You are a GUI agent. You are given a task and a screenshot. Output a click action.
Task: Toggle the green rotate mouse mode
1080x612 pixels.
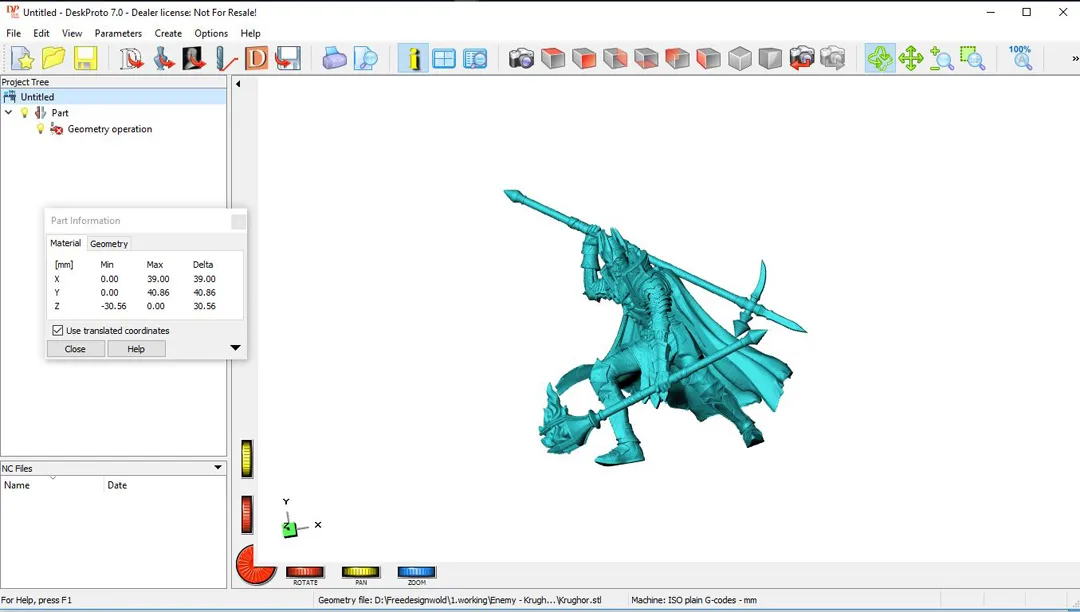pos(880,59)
